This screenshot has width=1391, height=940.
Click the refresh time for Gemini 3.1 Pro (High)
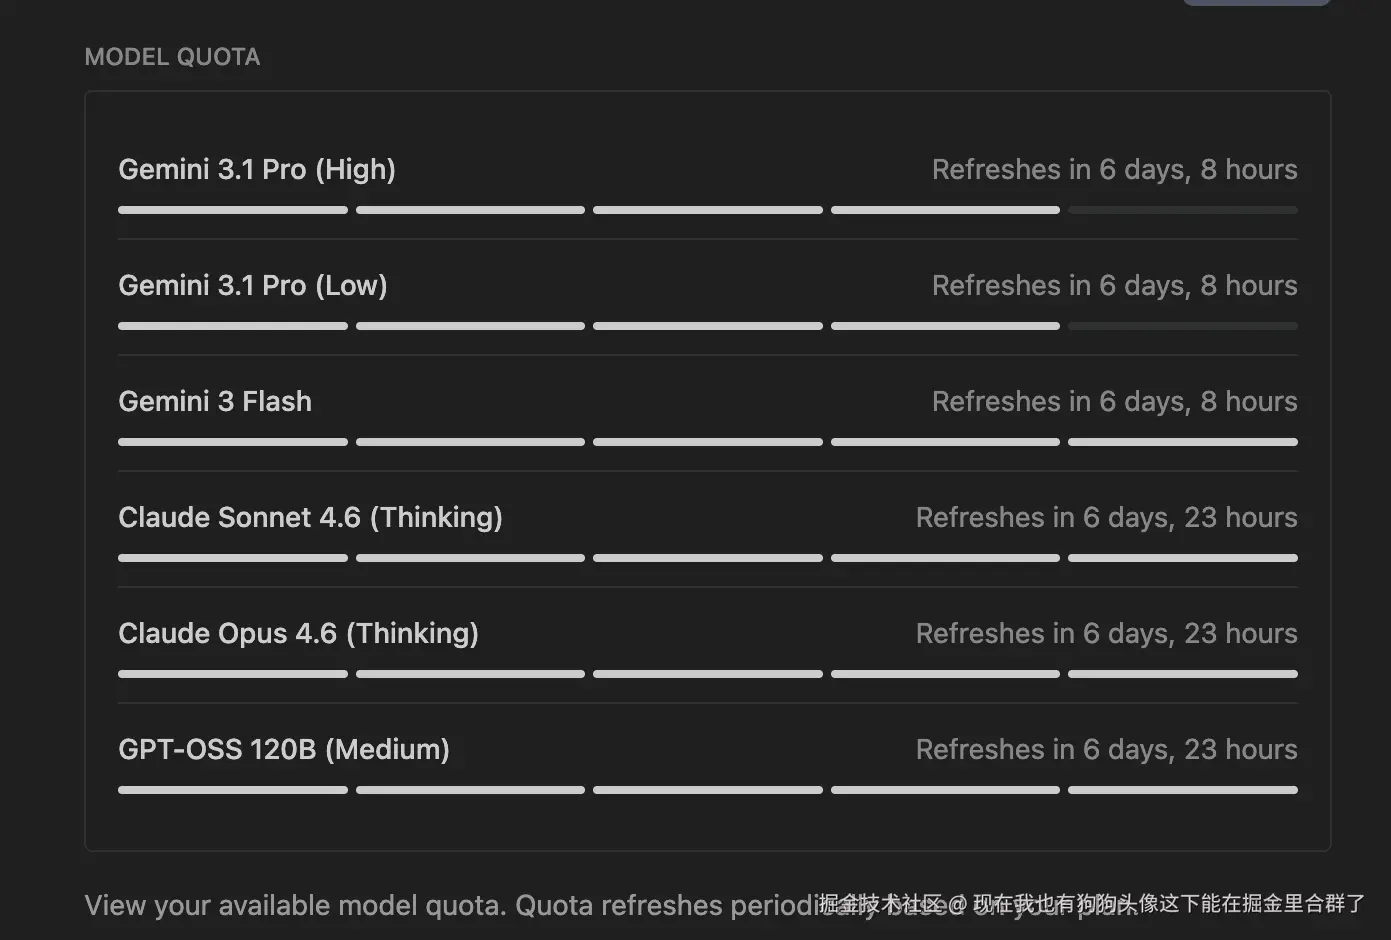[x=1114, y=169]
